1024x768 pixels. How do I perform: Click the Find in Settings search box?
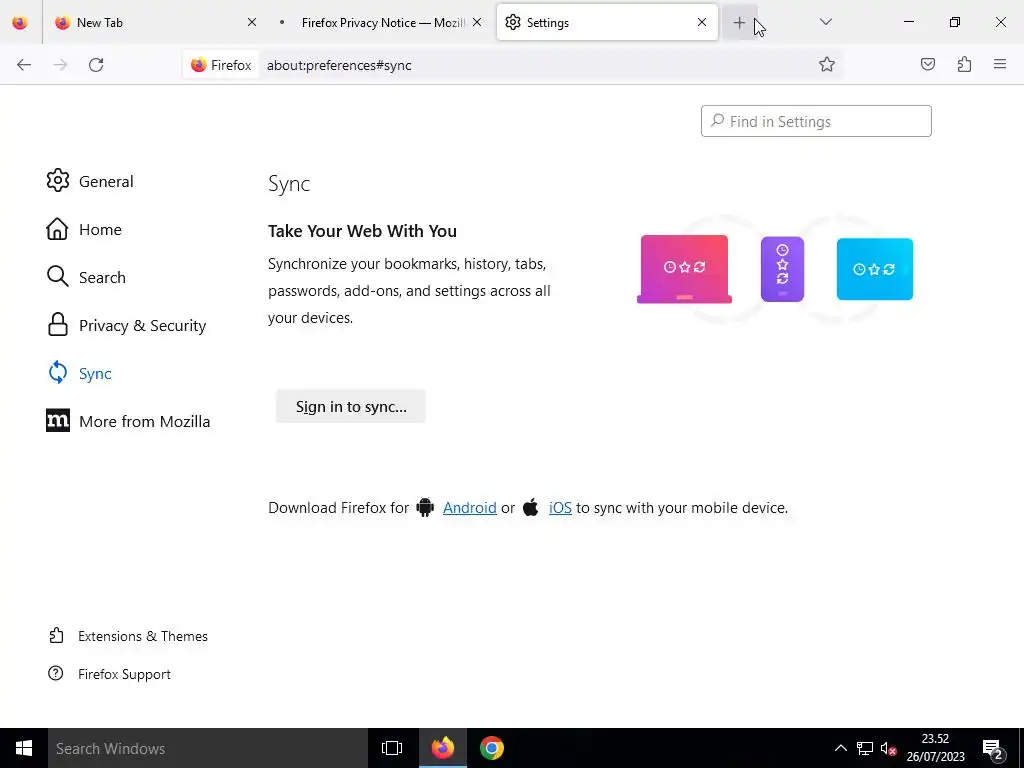point(816,121)
